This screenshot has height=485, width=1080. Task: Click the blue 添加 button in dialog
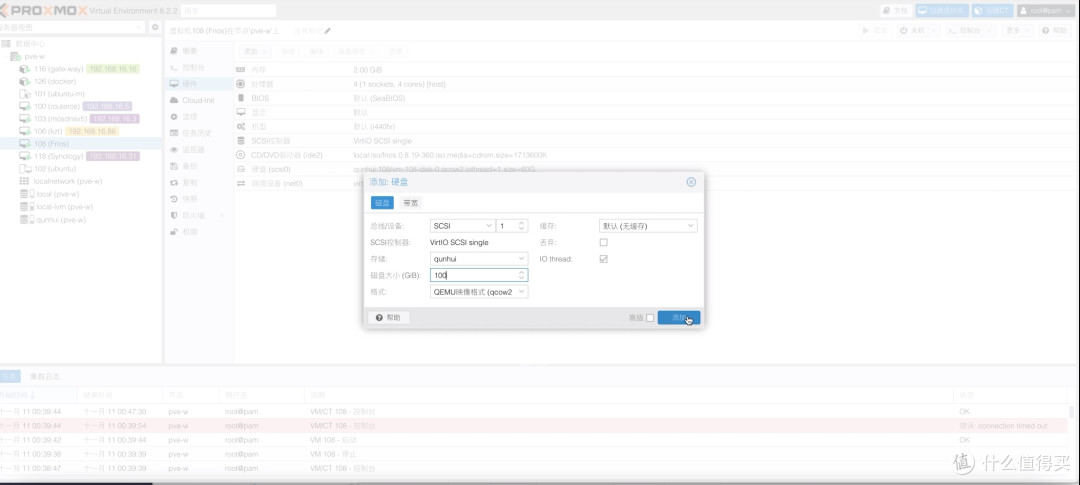click(x=678, y=318)
